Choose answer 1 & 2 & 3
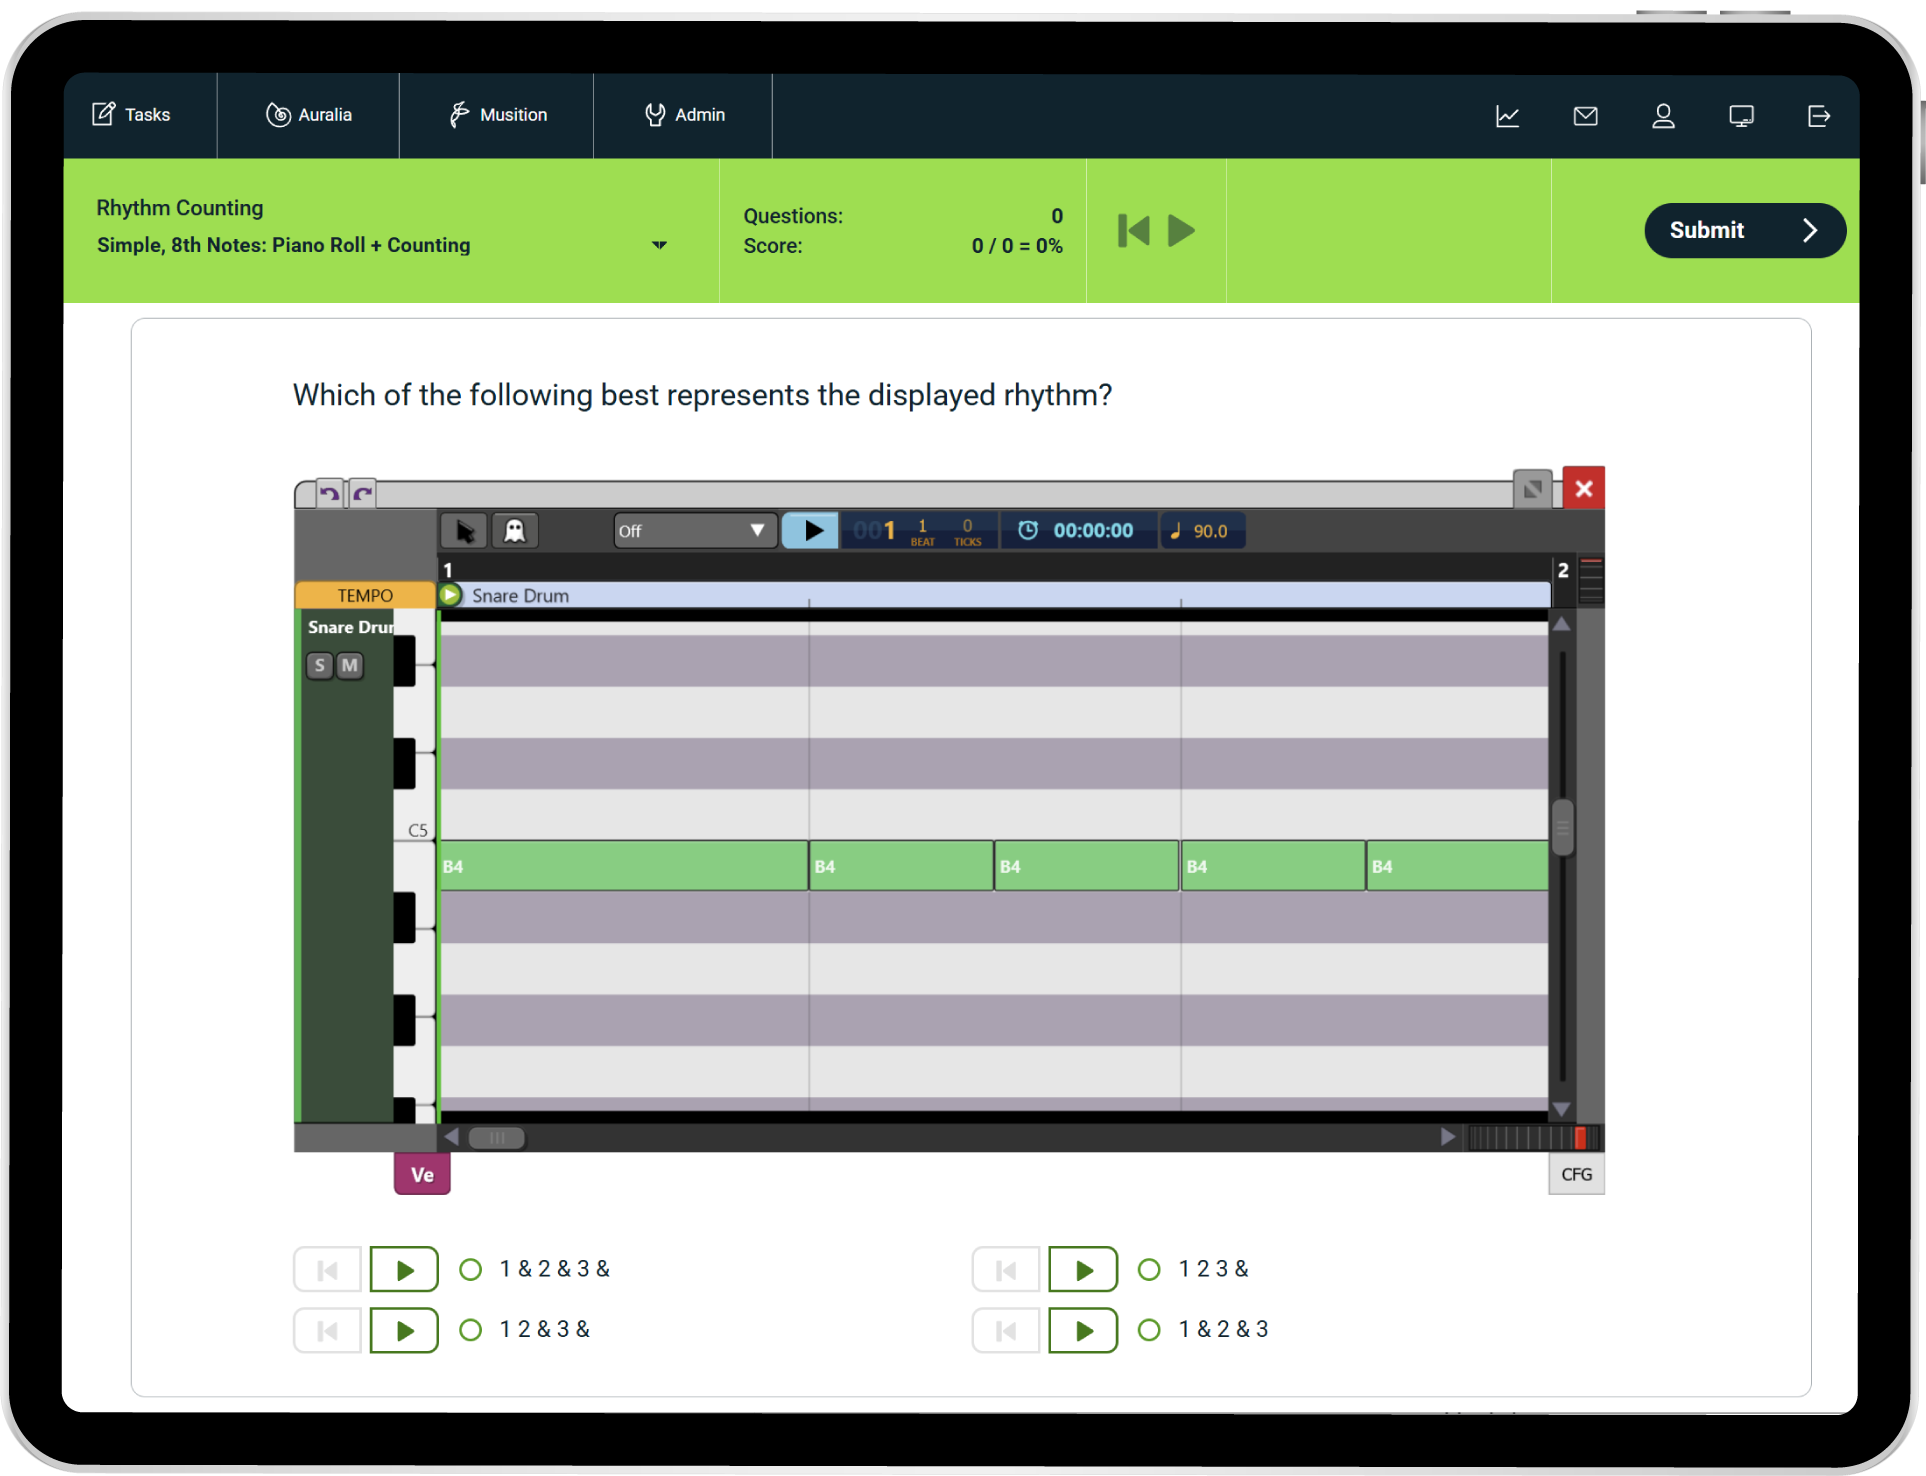 point(1150,1330)
